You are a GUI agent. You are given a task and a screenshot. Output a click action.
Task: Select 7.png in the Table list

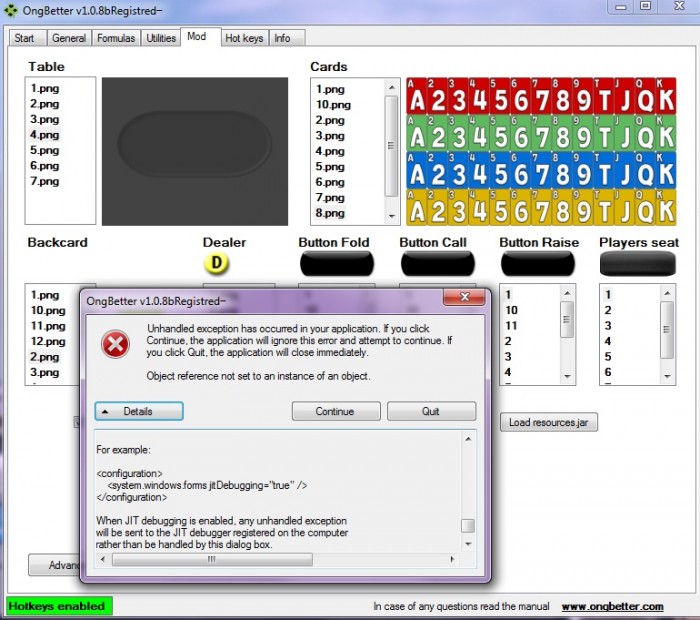45,181
